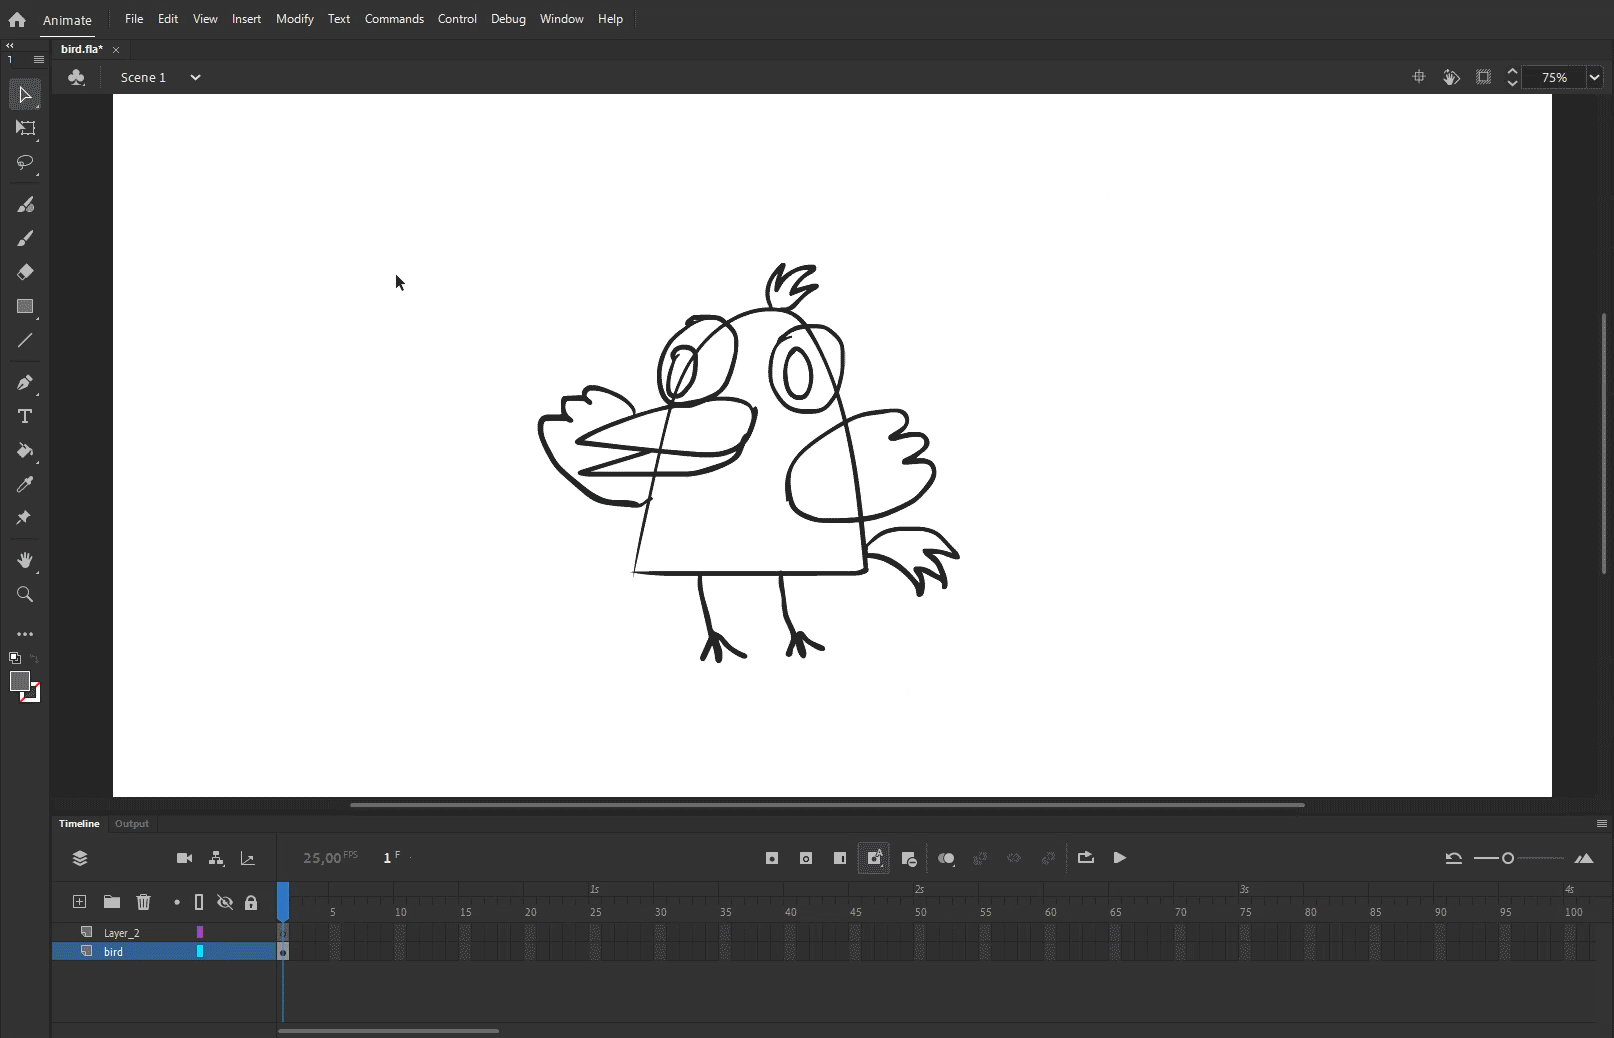Close the bird.fla document tab

[116, 50]
